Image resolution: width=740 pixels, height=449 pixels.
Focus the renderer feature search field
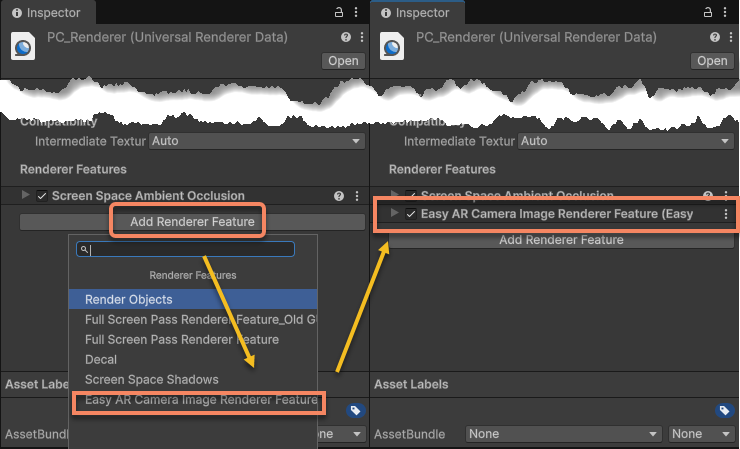185,249
